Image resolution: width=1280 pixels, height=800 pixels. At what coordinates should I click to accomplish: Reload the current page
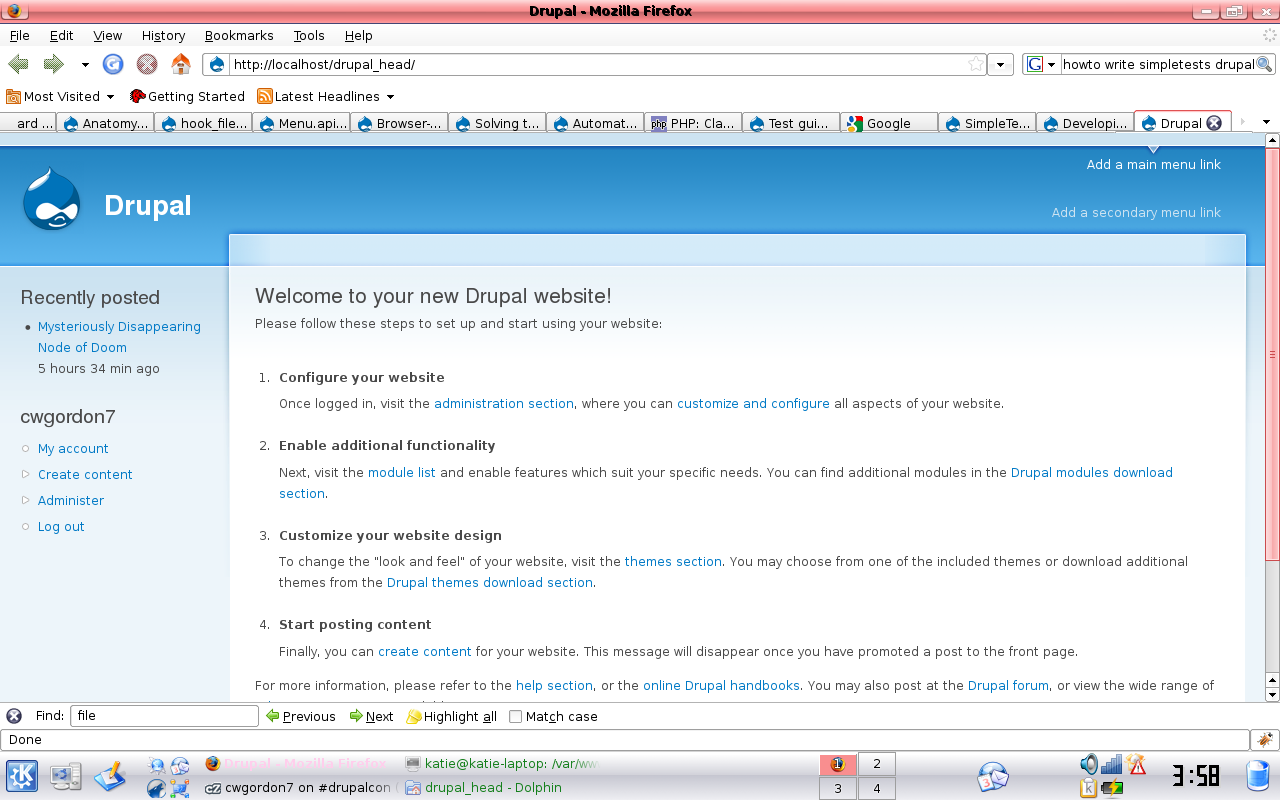click(113, 64)
